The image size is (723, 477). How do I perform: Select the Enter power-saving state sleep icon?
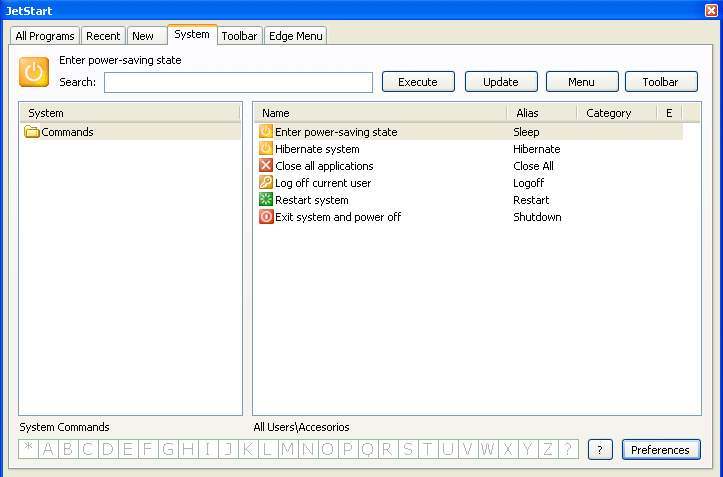tap(266, 131)
